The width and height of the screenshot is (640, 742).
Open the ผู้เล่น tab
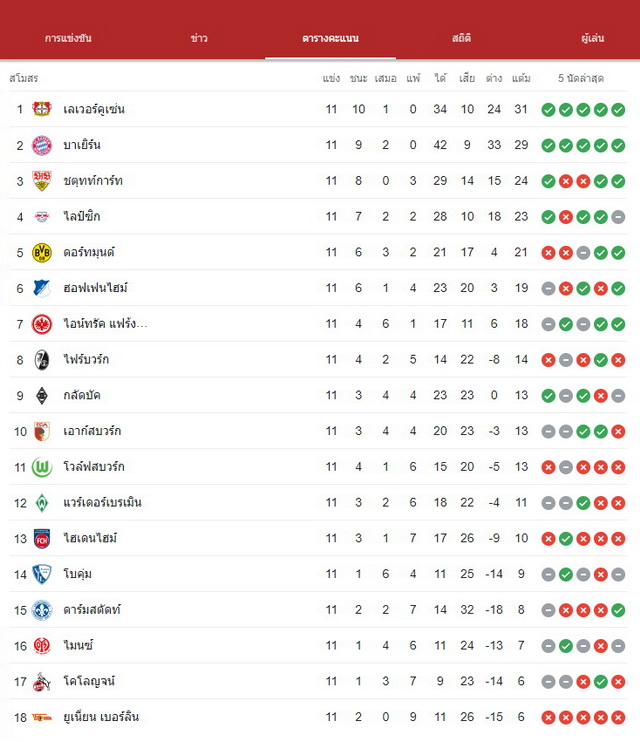(x=593, y=38)
